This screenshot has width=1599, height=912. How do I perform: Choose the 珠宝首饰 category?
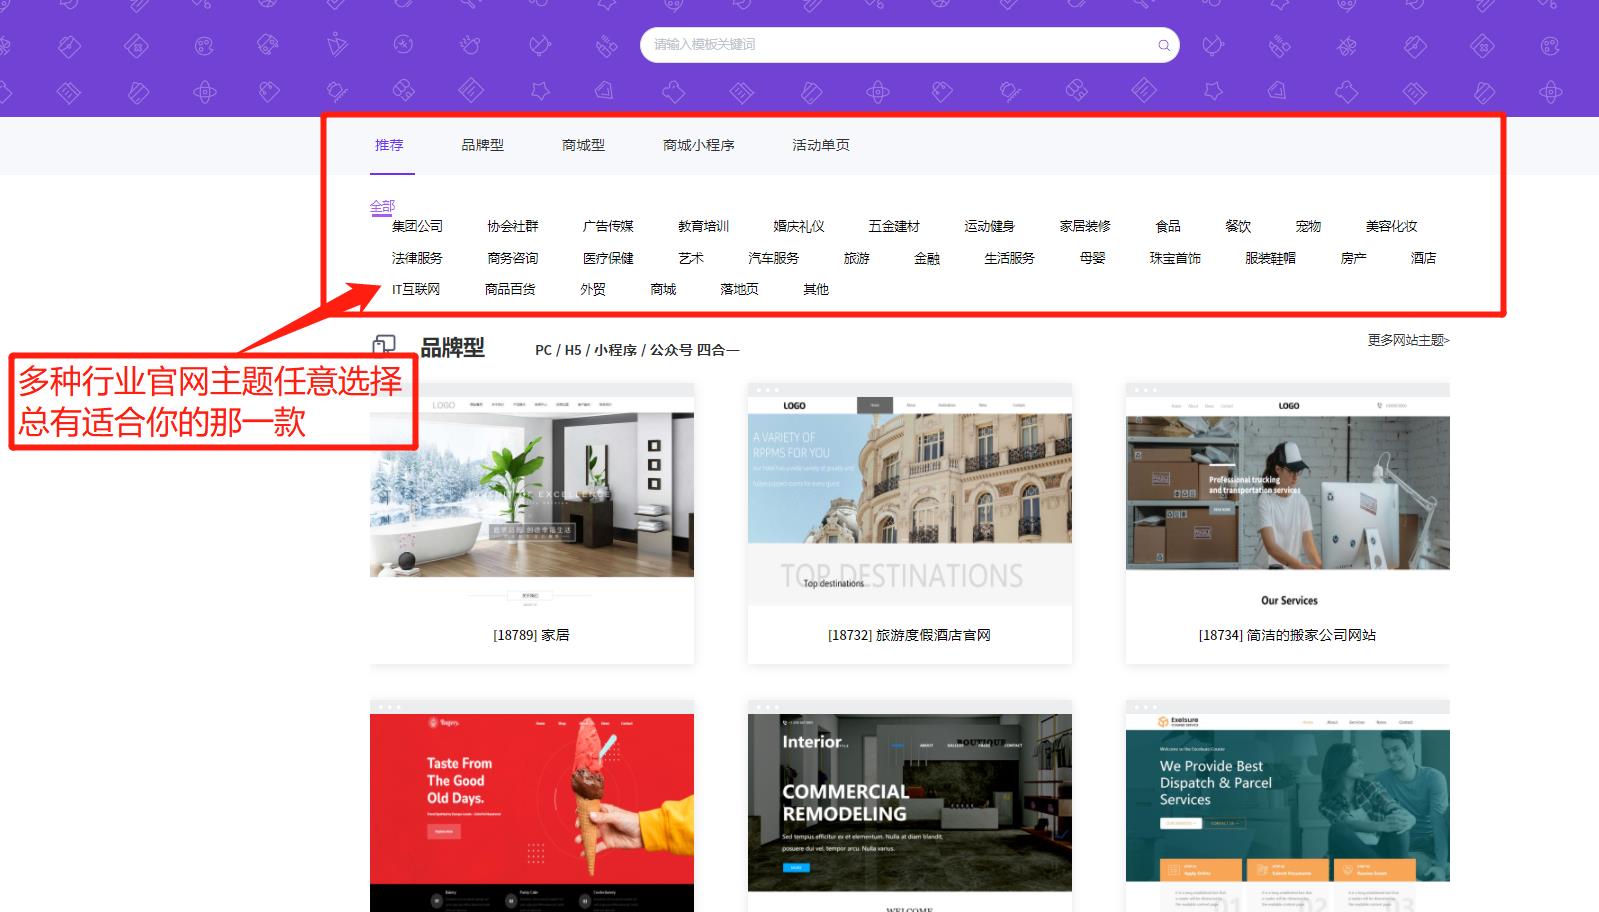pos(1175,258)
